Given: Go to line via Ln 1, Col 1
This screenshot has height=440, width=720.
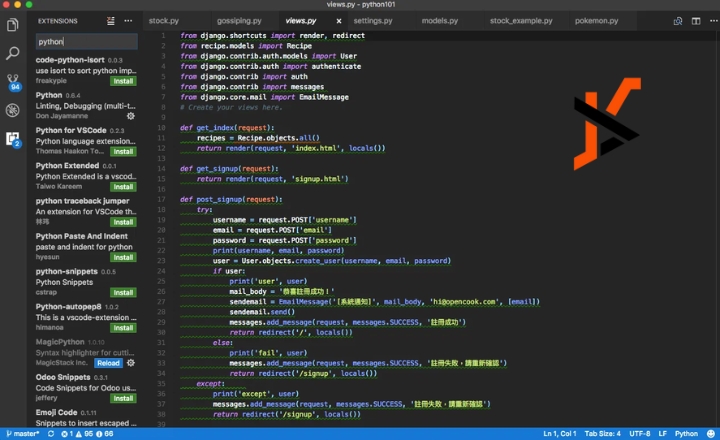Looking at the screenshot, I should click(560, 434).
